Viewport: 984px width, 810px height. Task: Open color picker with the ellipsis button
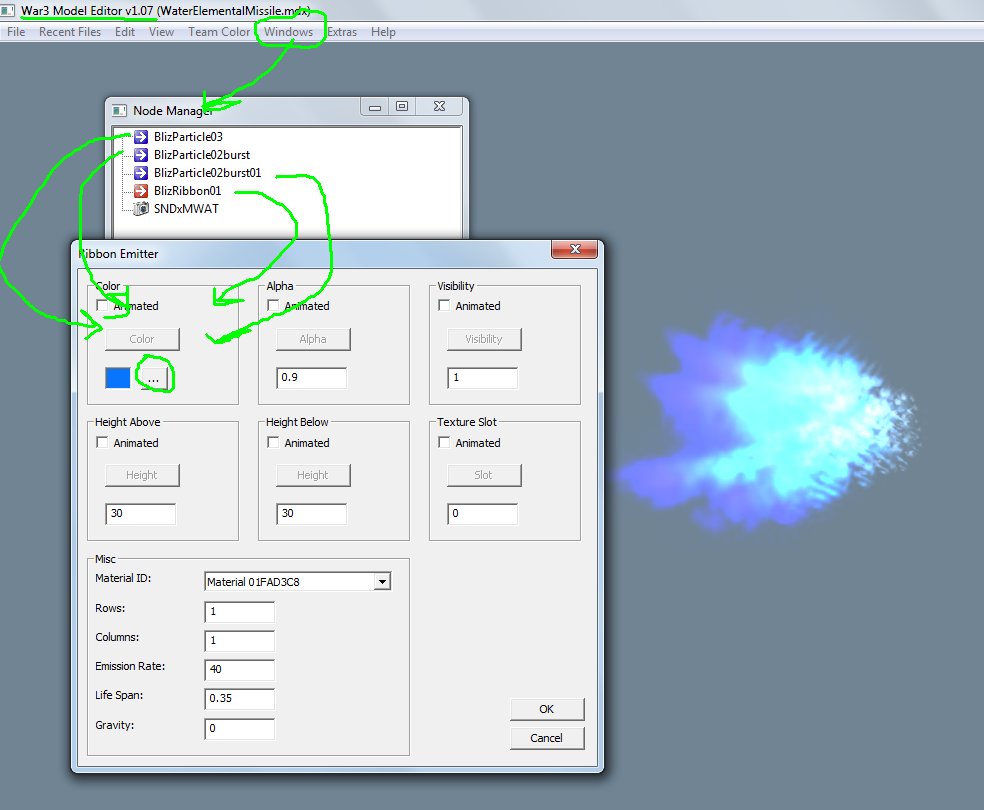point(153,378)
